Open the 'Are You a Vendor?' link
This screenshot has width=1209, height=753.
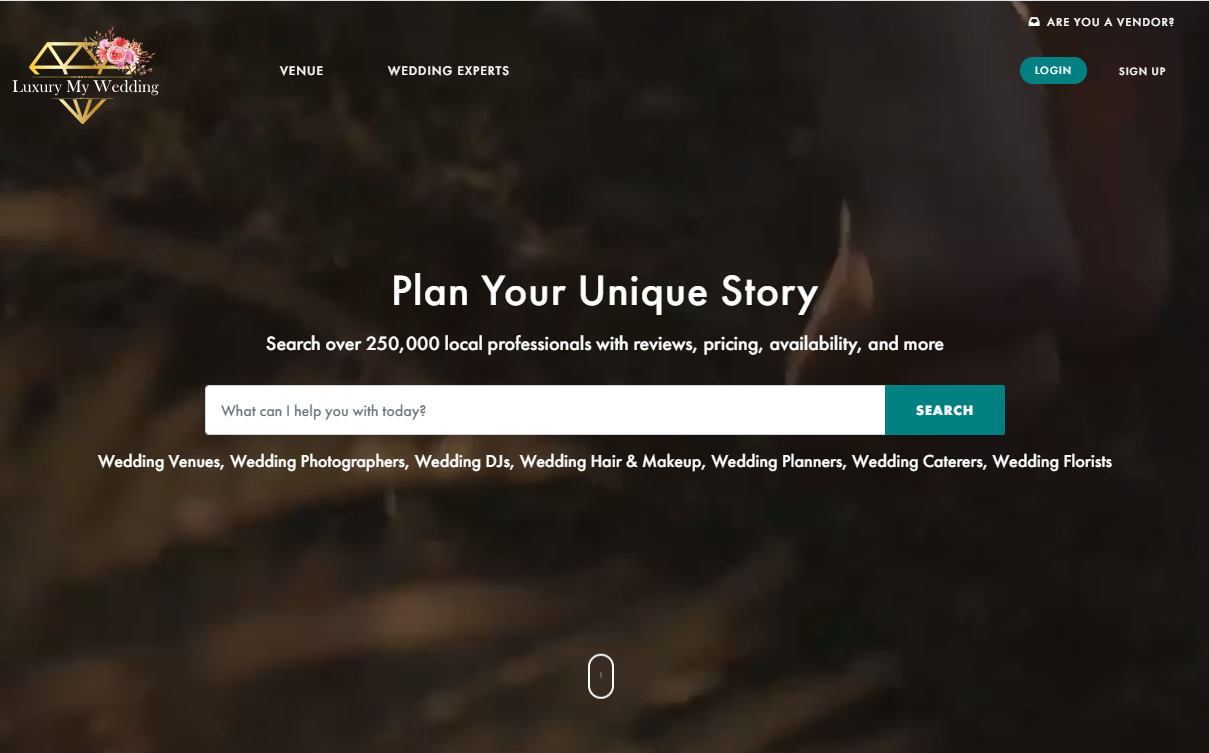pyautogui.click(x=1110, y=22)
